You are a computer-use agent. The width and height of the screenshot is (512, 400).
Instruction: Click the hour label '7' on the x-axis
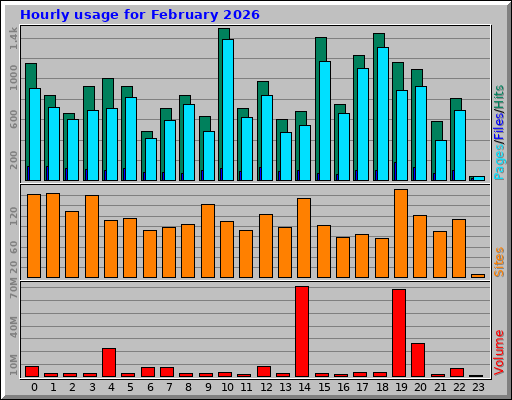(x=170, y=387)
